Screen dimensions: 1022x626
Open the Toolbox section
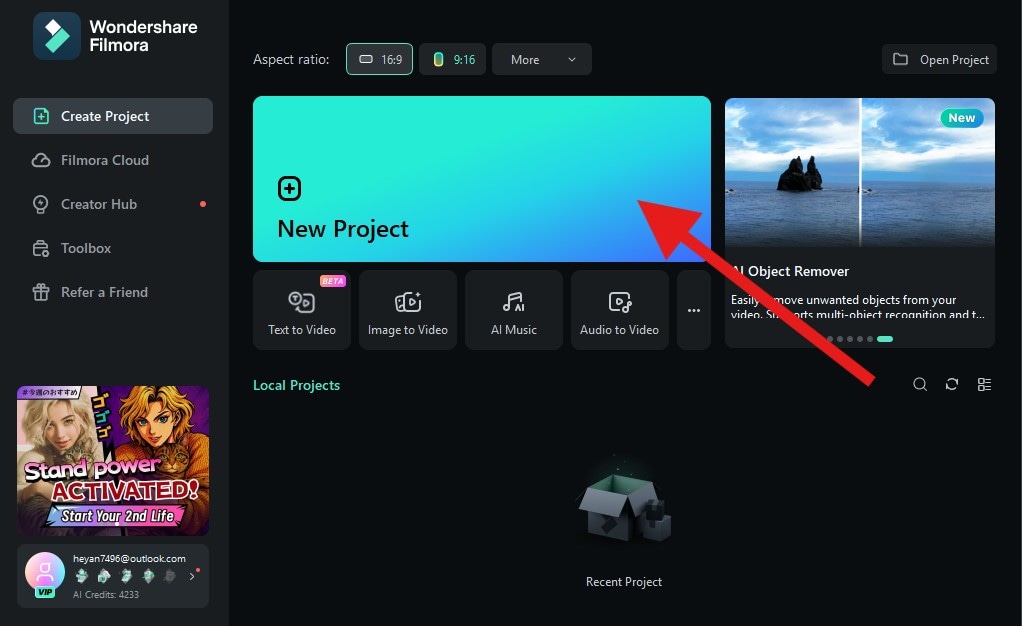pos(113,248)
